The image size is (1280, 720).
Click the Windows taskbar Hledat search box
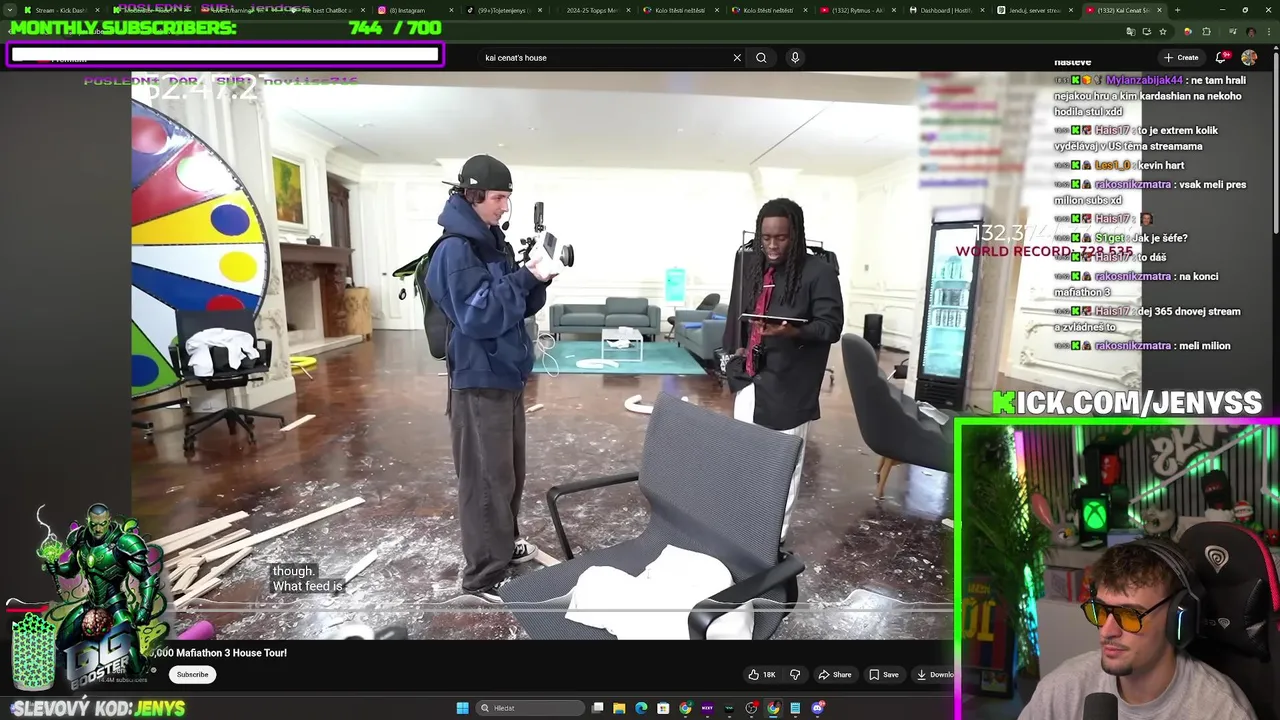(x=529, y=708)
